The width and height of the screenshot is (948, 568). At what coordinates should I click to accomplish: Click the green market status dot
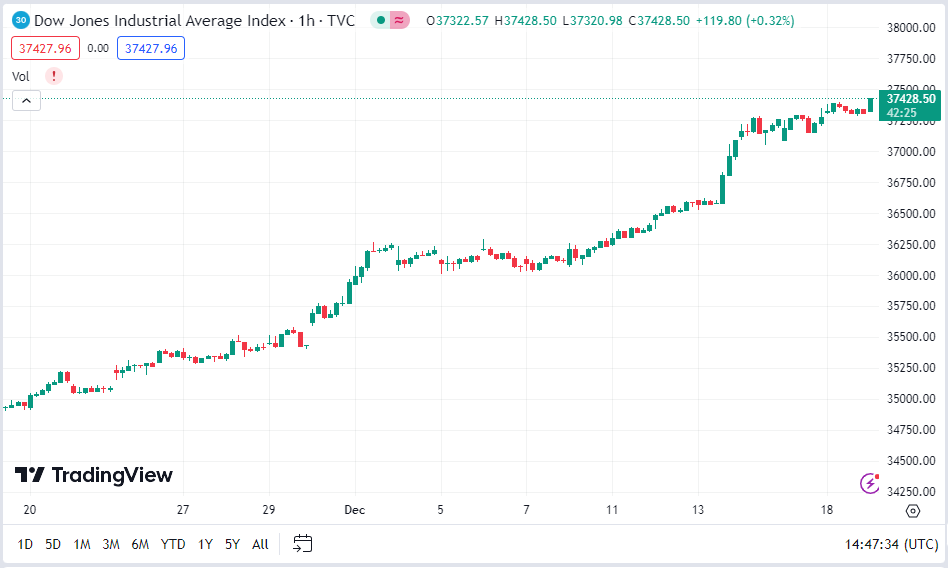tap(381, 20)
